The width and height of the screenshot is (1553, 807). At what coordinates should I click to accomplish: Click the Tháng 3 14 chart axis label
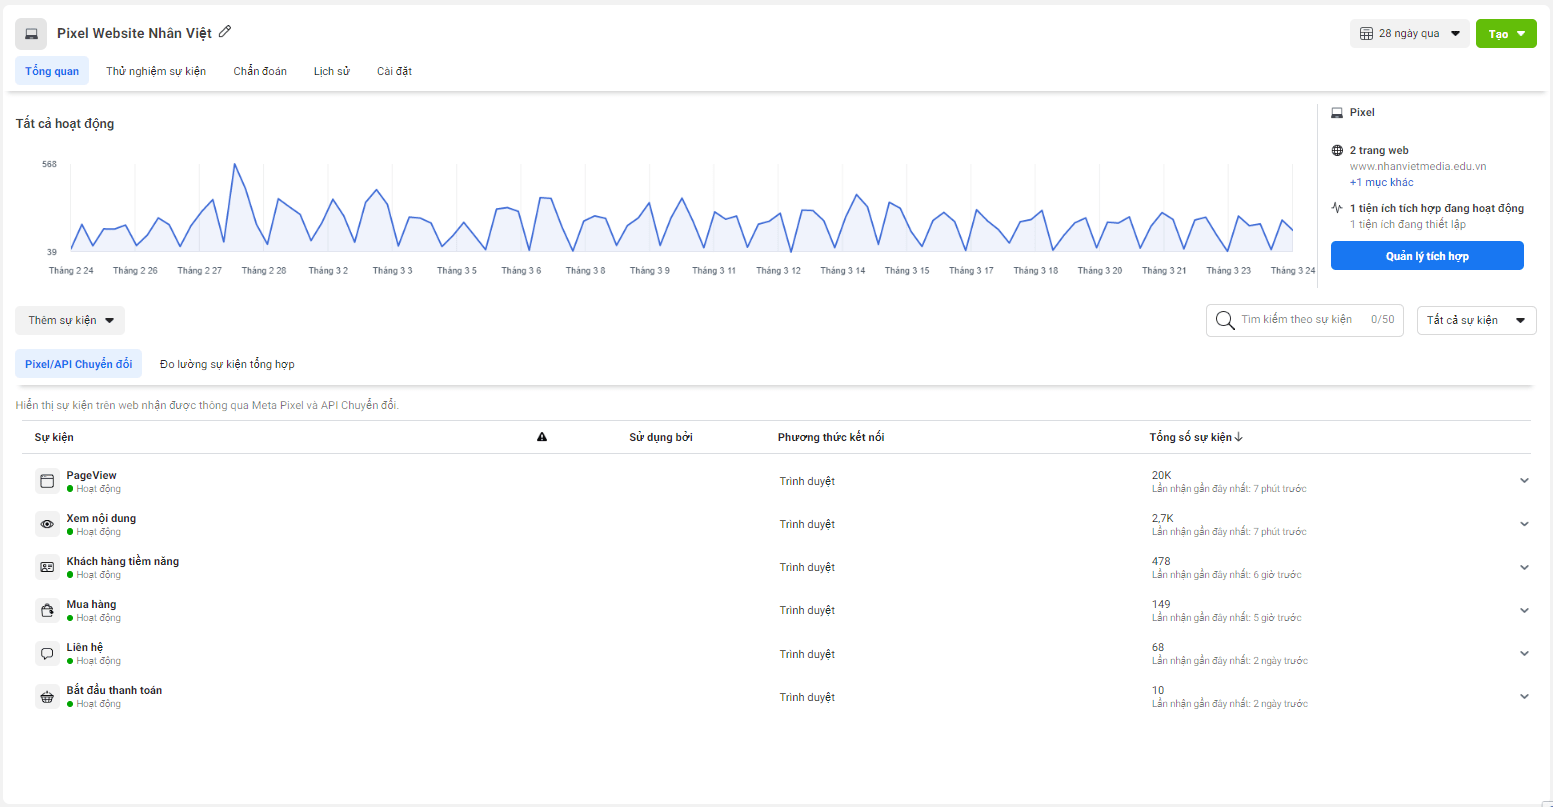pos(842,271)
